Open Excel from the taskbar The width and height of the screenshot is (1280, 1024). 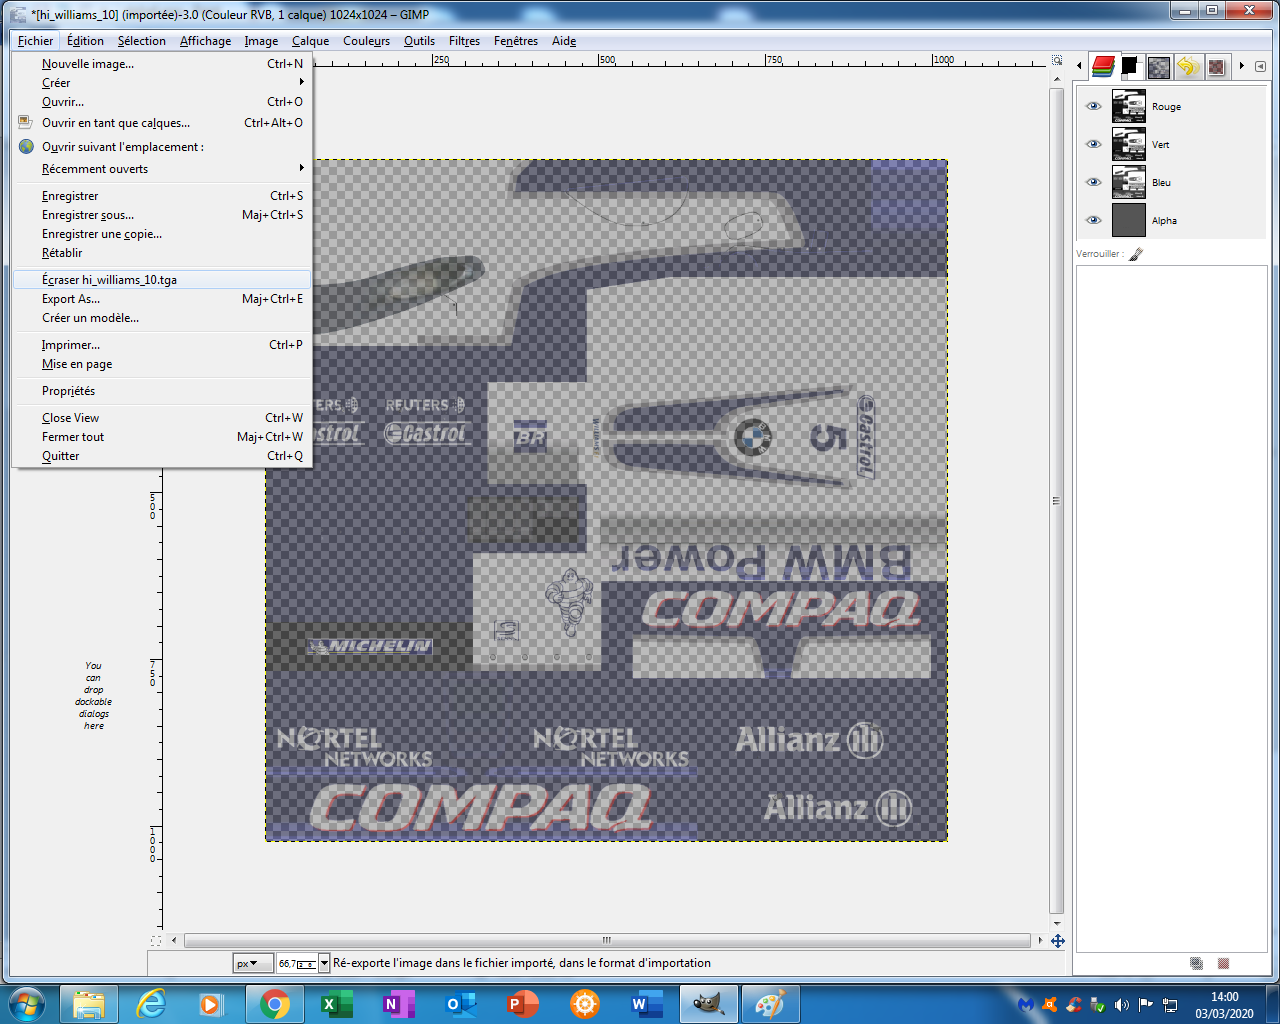(x=336, y=1004)
